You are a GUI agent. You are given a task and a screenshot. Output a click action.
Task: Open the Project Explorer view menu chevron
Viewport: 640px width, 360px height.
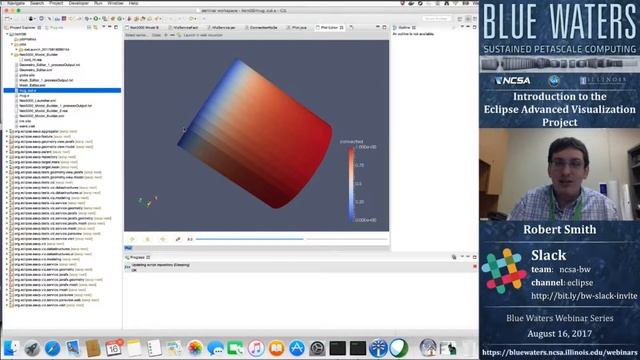click(x=103, y=27)
